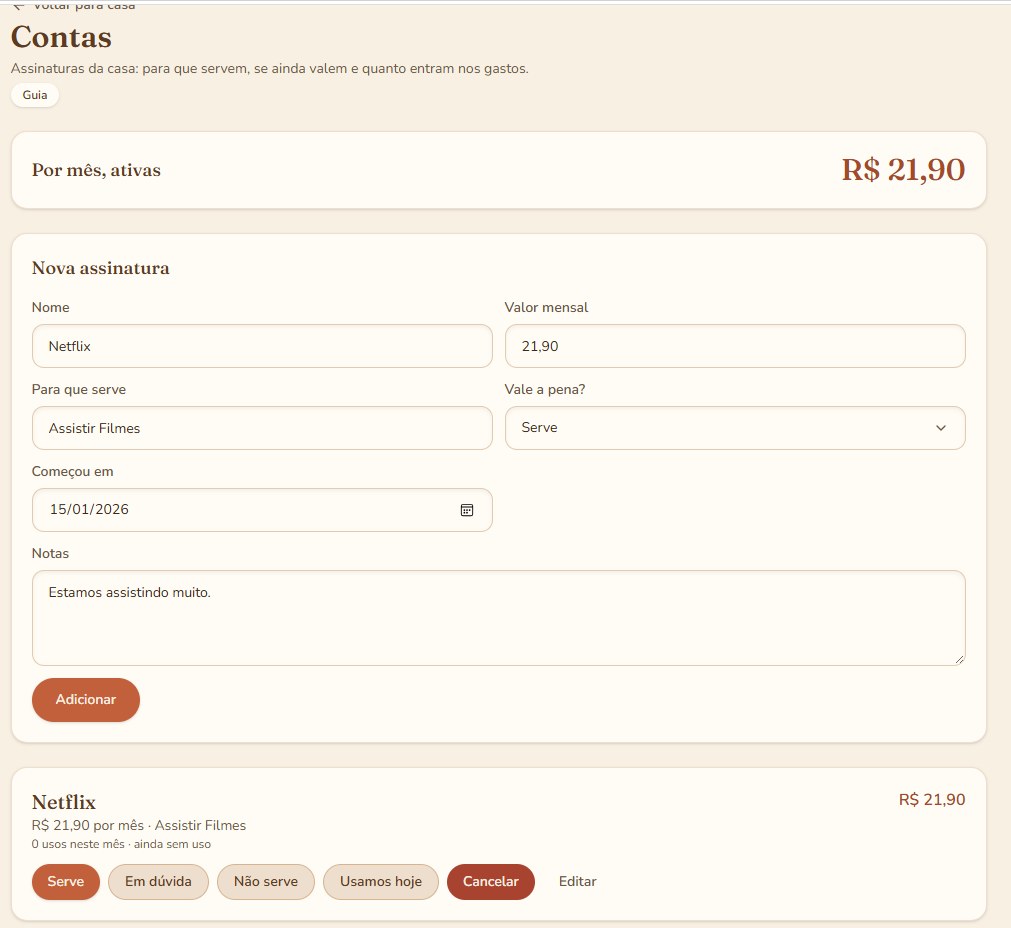Focus the Notas text area
The height and width of the screenshot is (928, 1011).
point(498,618)
